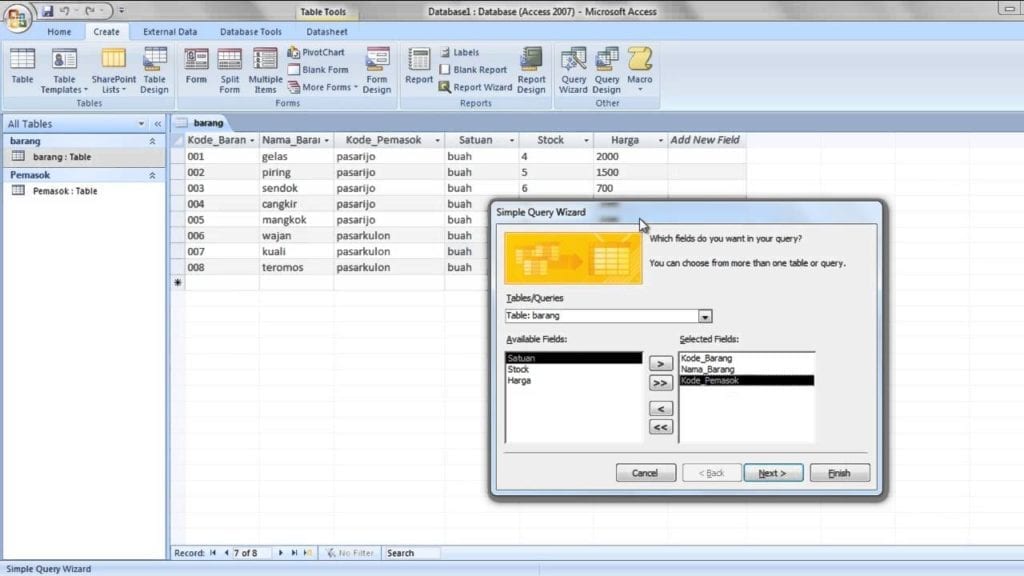This screenshot has height=576, width=1024.
Task: Switch to the Home ribbon tab
Action: 59,31
